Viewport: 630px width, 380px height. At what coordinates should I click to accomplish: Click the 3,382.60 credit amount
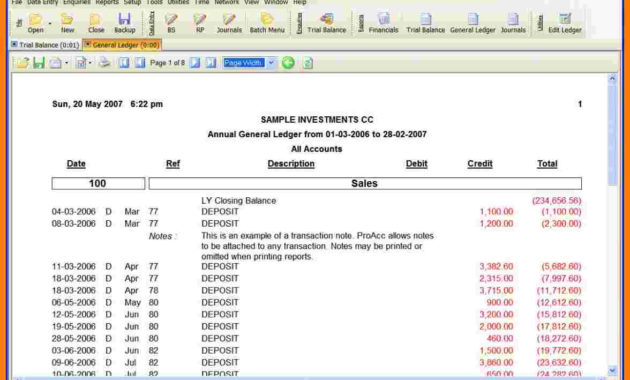pos(496,267)
